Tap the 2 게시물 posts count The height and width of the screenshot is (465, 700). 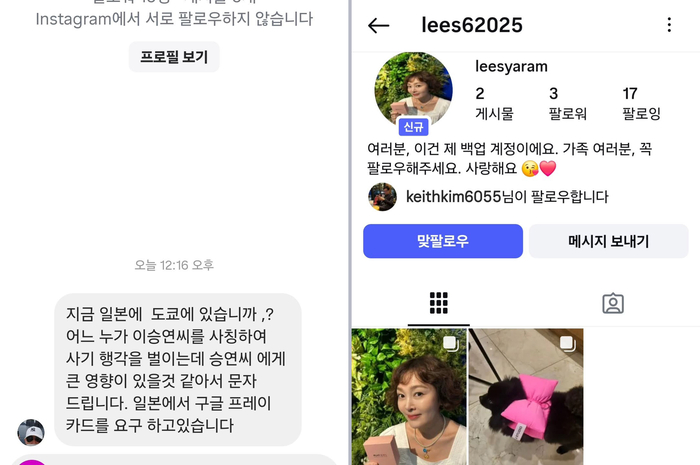click(x=494, y=103)
